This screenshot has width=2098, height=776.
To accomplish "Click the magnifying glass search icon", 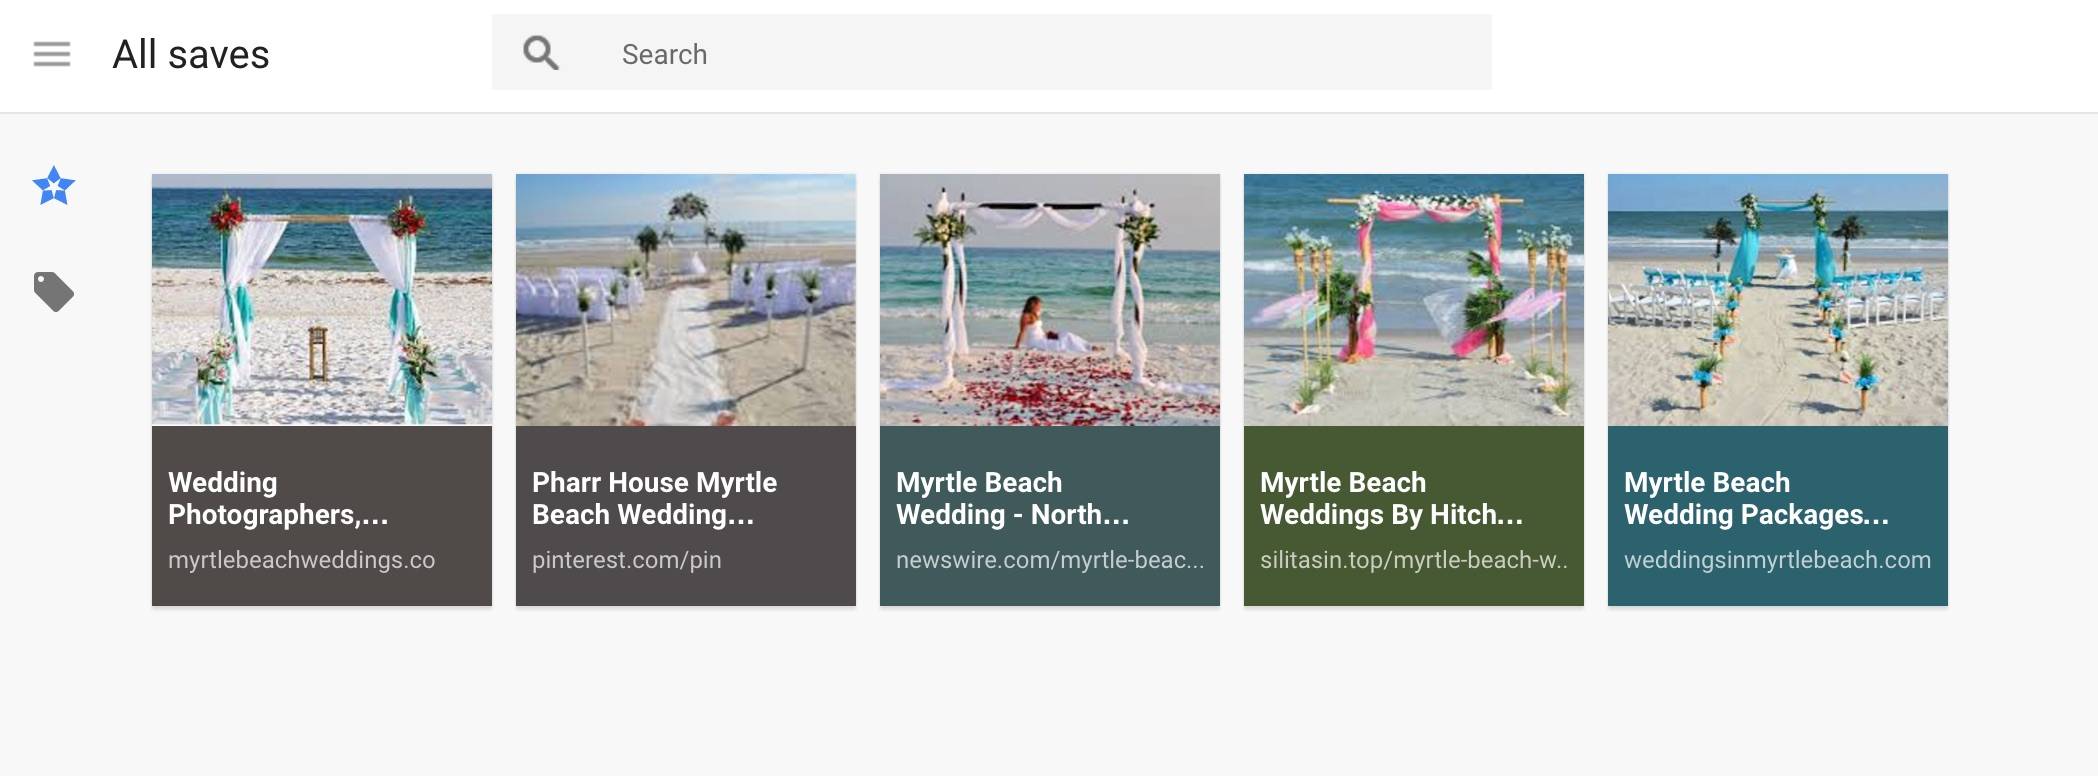I will click(541, 53).
